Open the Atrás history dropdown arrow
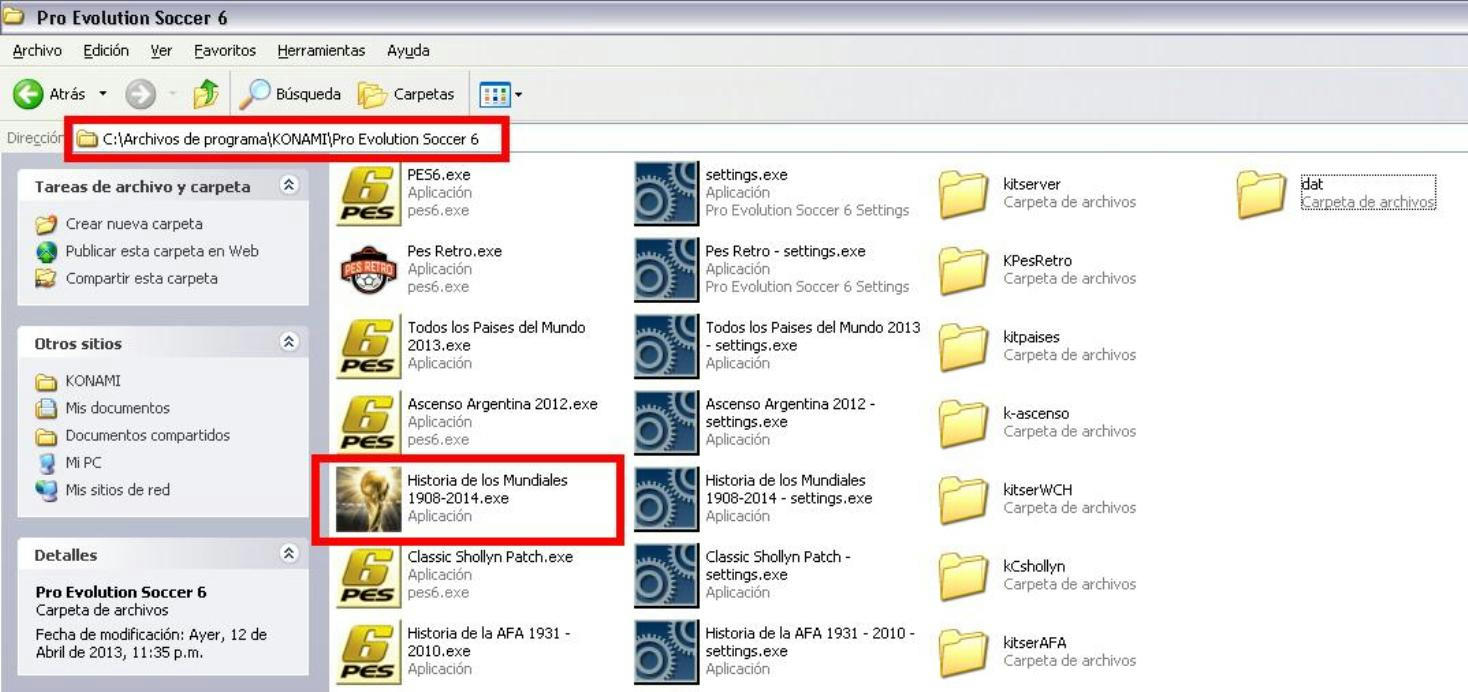 pyautogui.click(x=102, y=95)
